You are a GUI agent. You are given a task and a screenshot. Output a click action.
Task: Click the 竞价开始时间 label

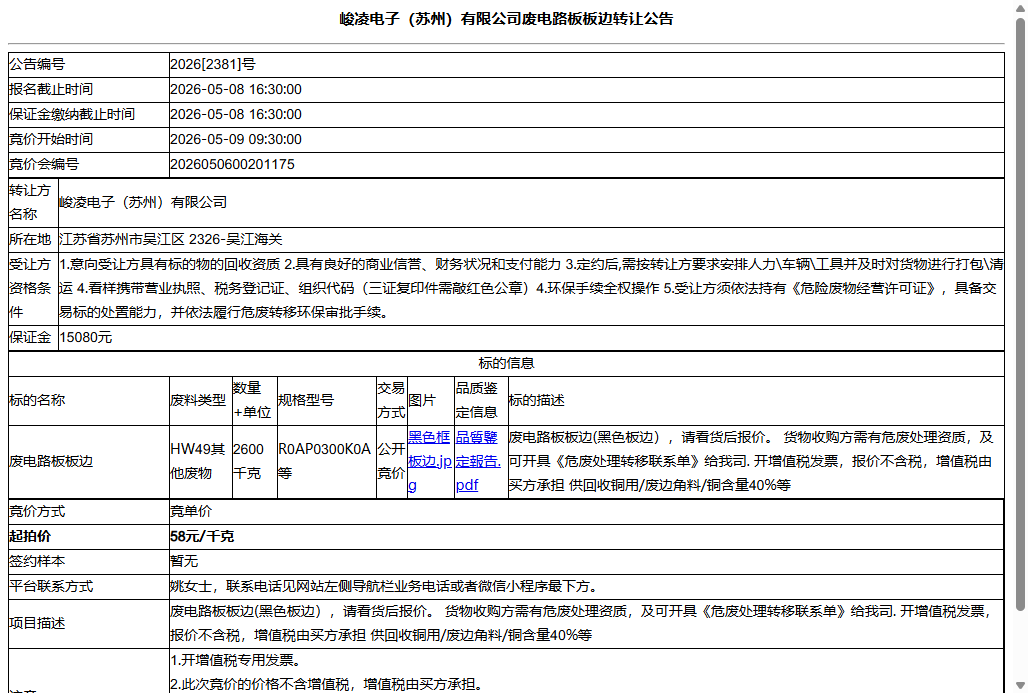click(51, 139)
